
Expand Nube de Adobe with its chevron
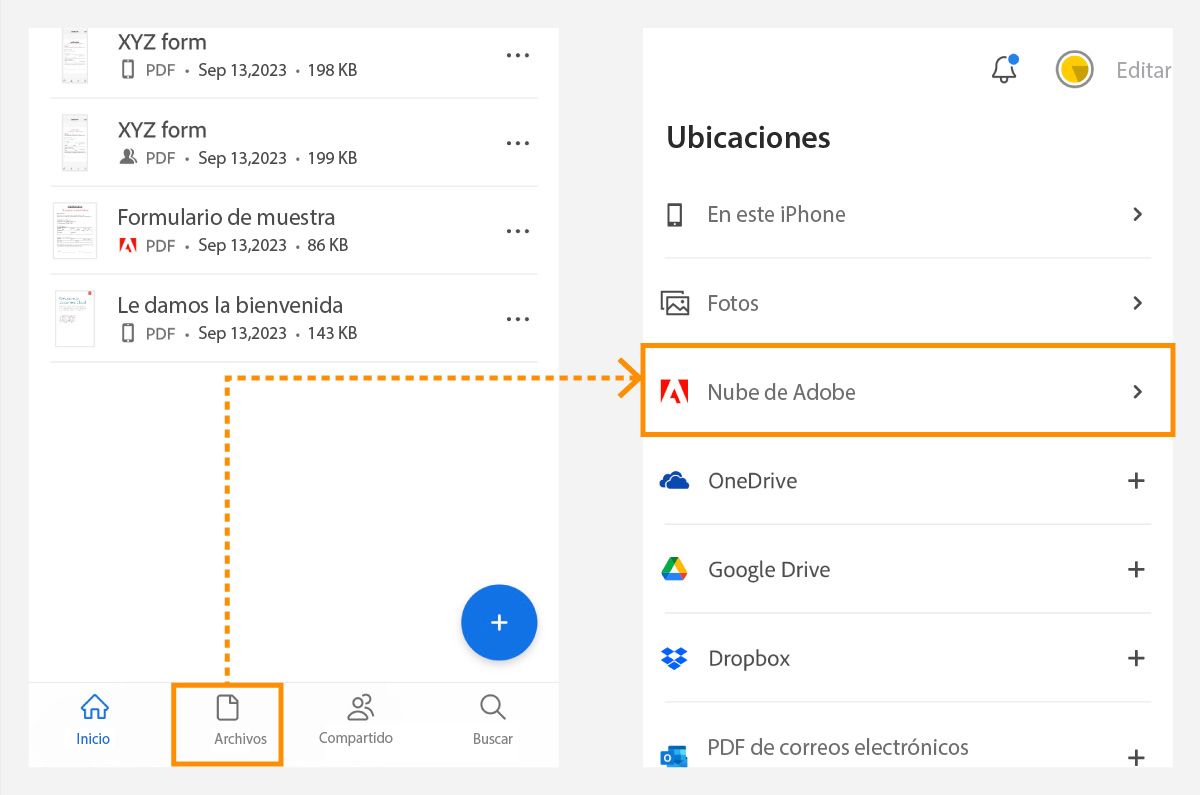[1137, 392]
